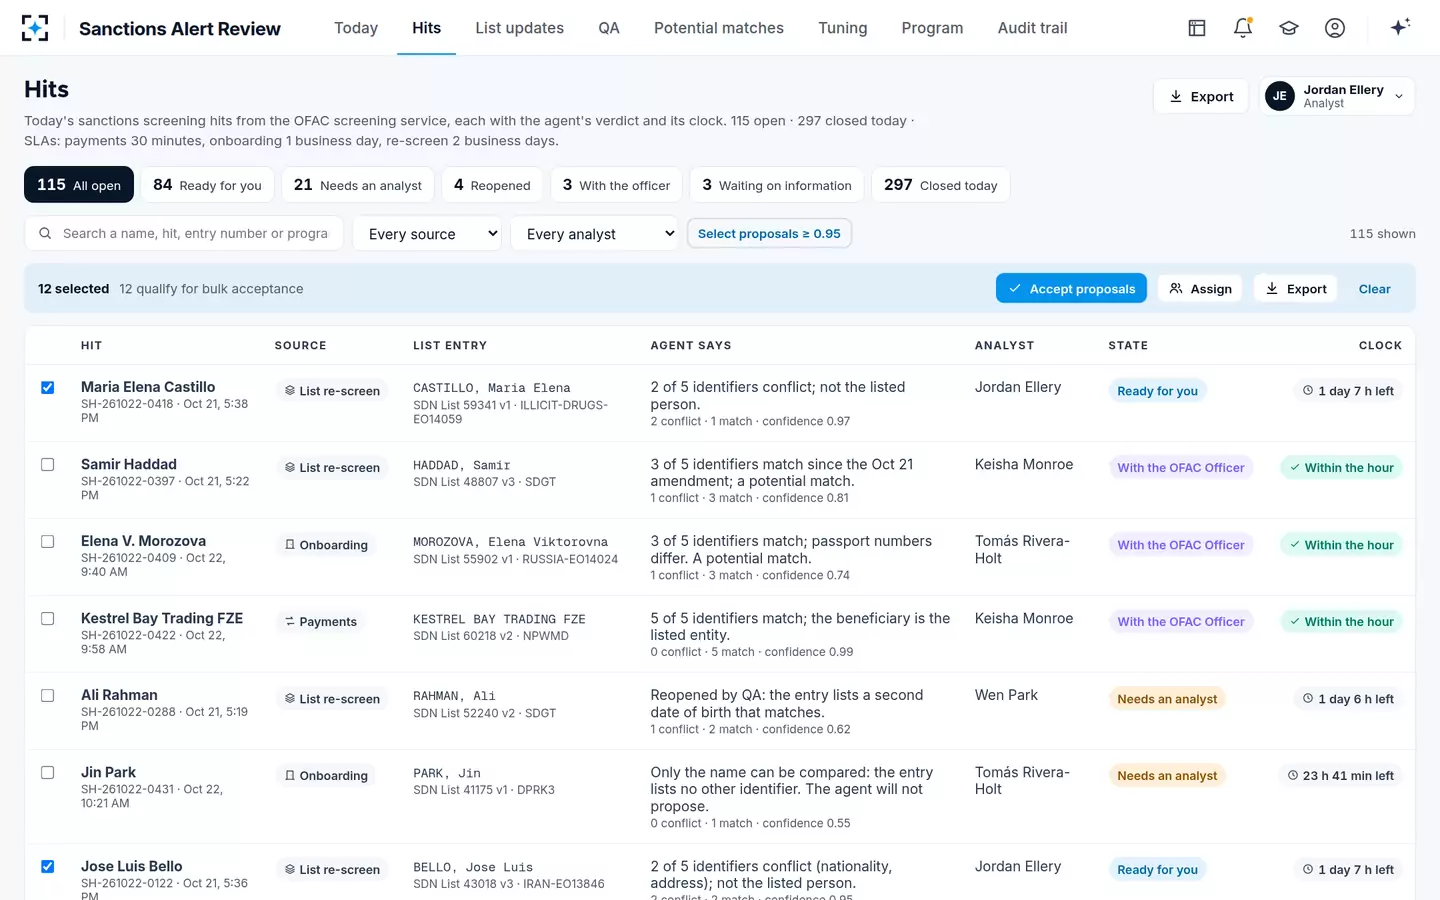1440x900 pixels.
Task: Go to the Audit trail tab
Action: pyautogui.click(x=1032, y=28)
